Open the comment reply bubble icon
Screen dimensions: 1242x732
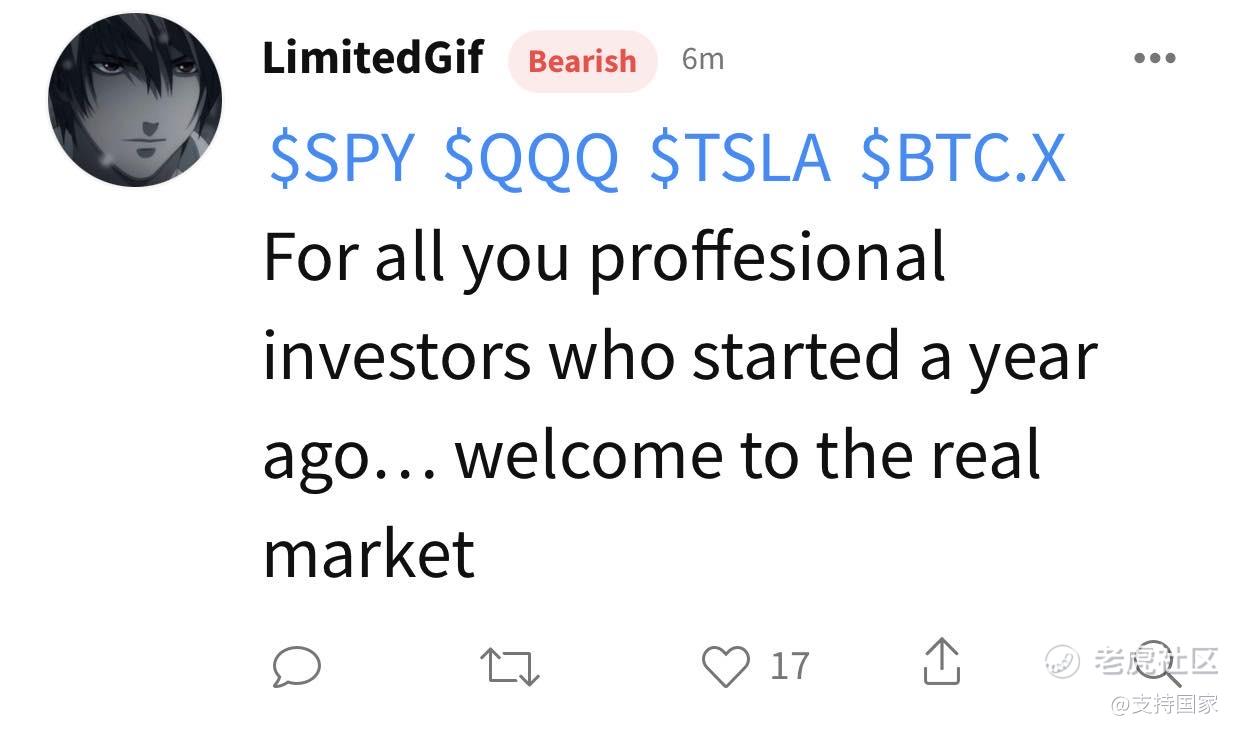click(x=297, y=666)
